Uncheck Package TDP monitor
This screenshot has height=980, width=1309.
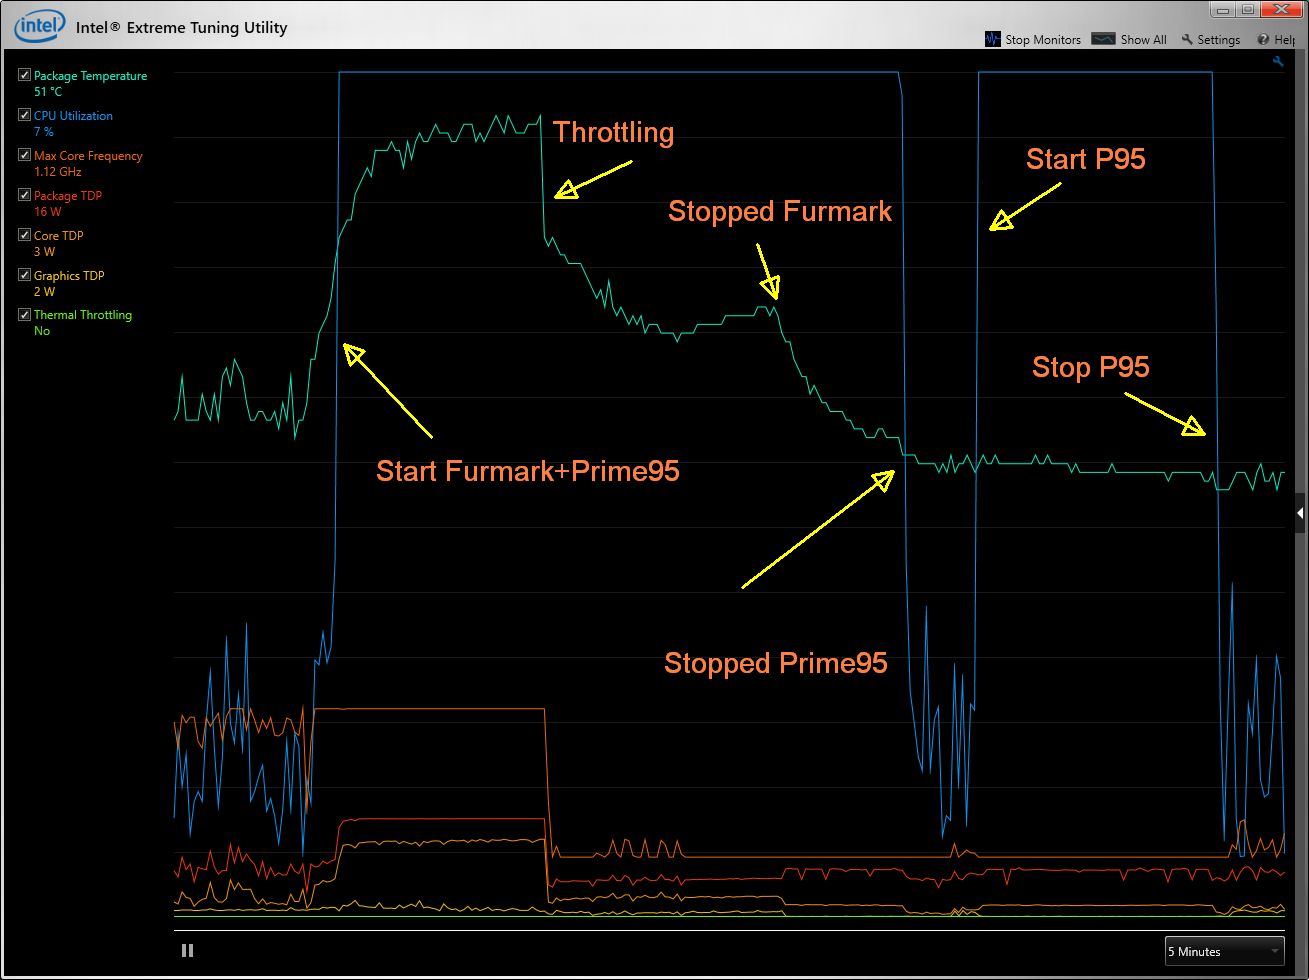[x=25, y=195]
